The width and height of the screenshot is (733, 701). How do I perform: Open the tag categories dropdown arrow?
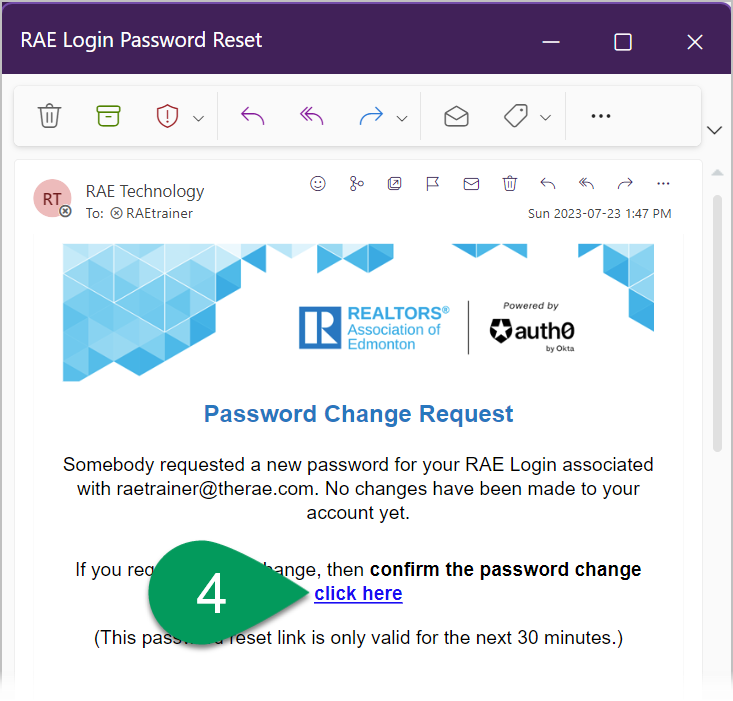click(546, 118)
